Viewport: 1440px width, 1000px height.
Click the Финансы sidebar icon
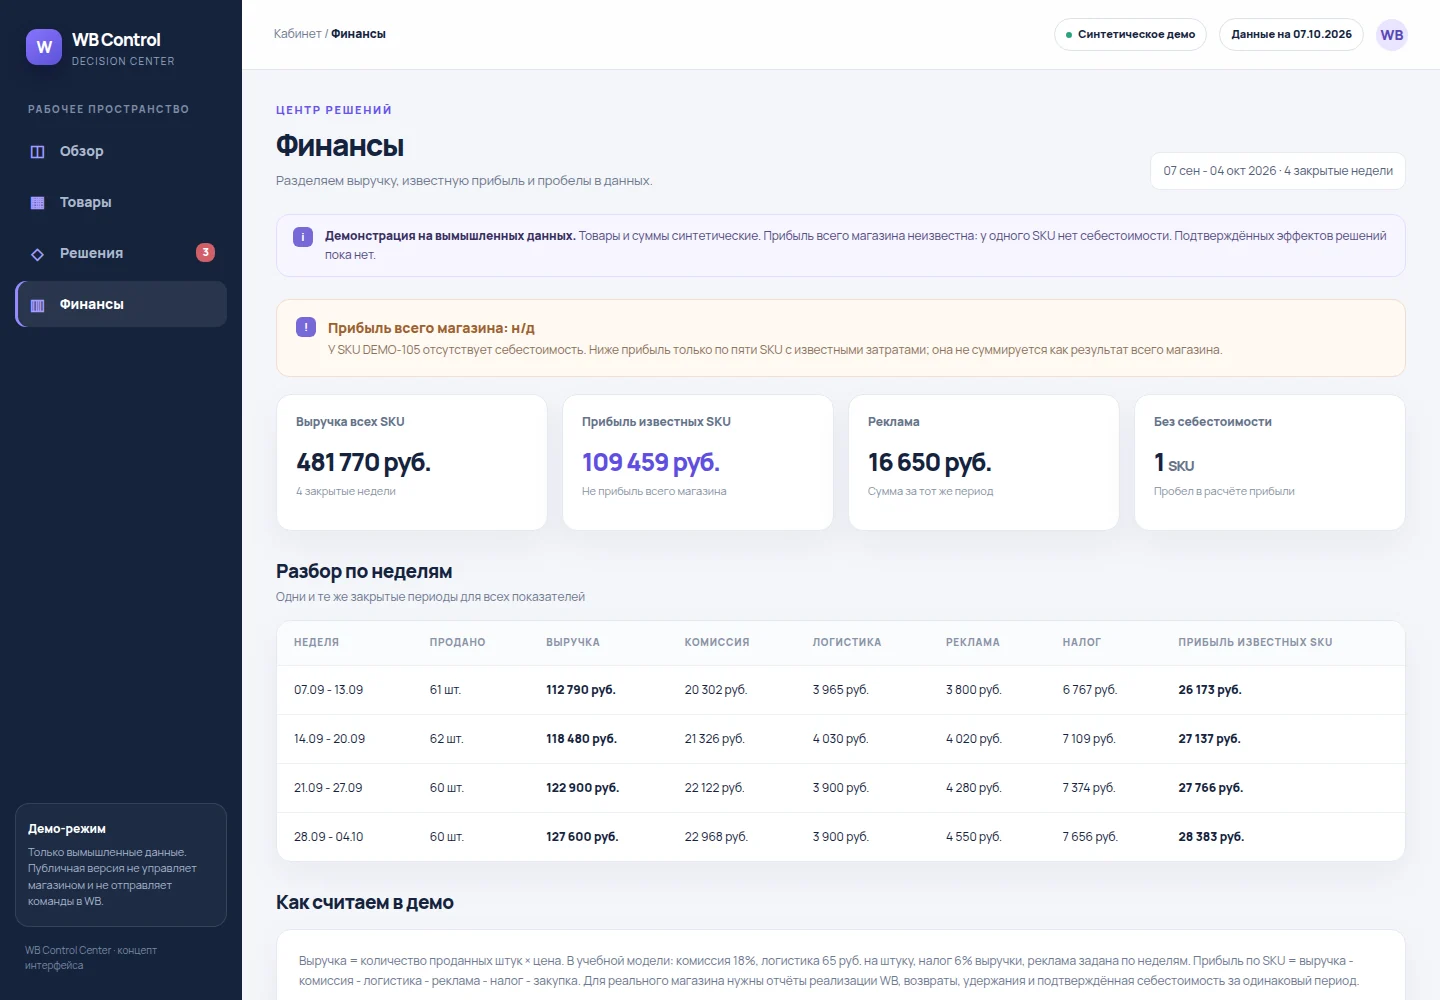37,305
